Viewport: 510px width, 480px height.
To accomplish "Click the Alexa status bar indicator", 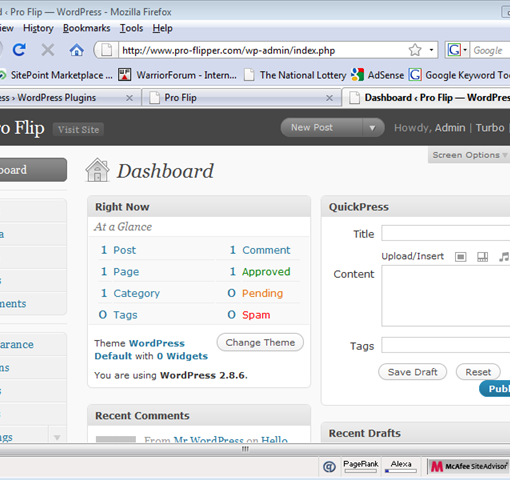I will pyautogui.click(x=401, y=466).
